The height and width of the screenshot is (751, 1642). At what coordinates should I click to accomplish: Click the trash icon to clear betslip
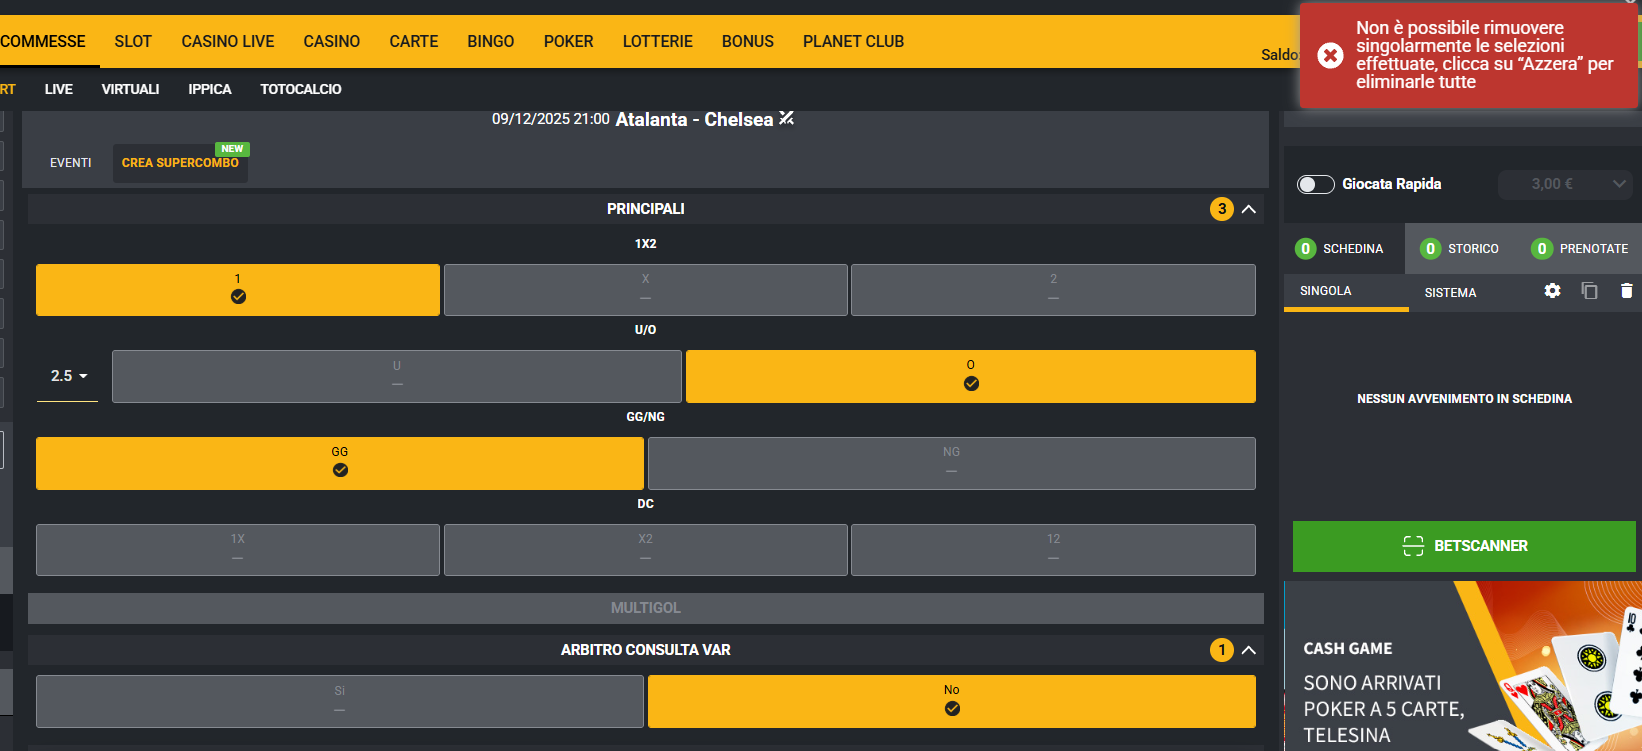tap(1626, 291)
